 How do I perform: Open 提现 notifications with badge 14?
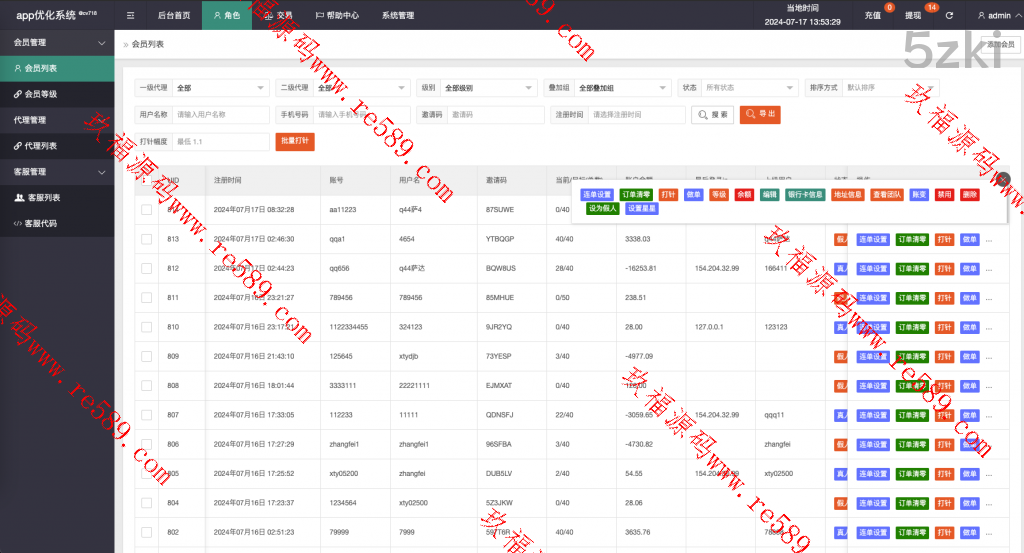tap(914, 16)
